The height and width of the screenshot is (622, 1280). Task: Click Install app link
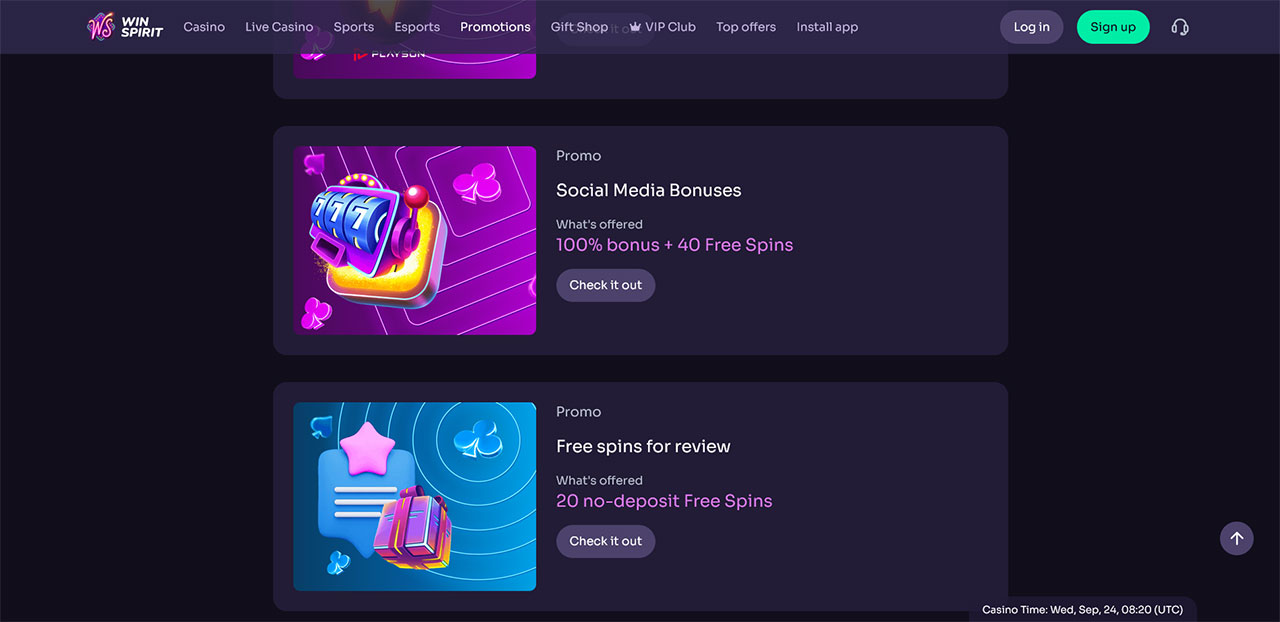pyautogui.click(x=827, y=27)
